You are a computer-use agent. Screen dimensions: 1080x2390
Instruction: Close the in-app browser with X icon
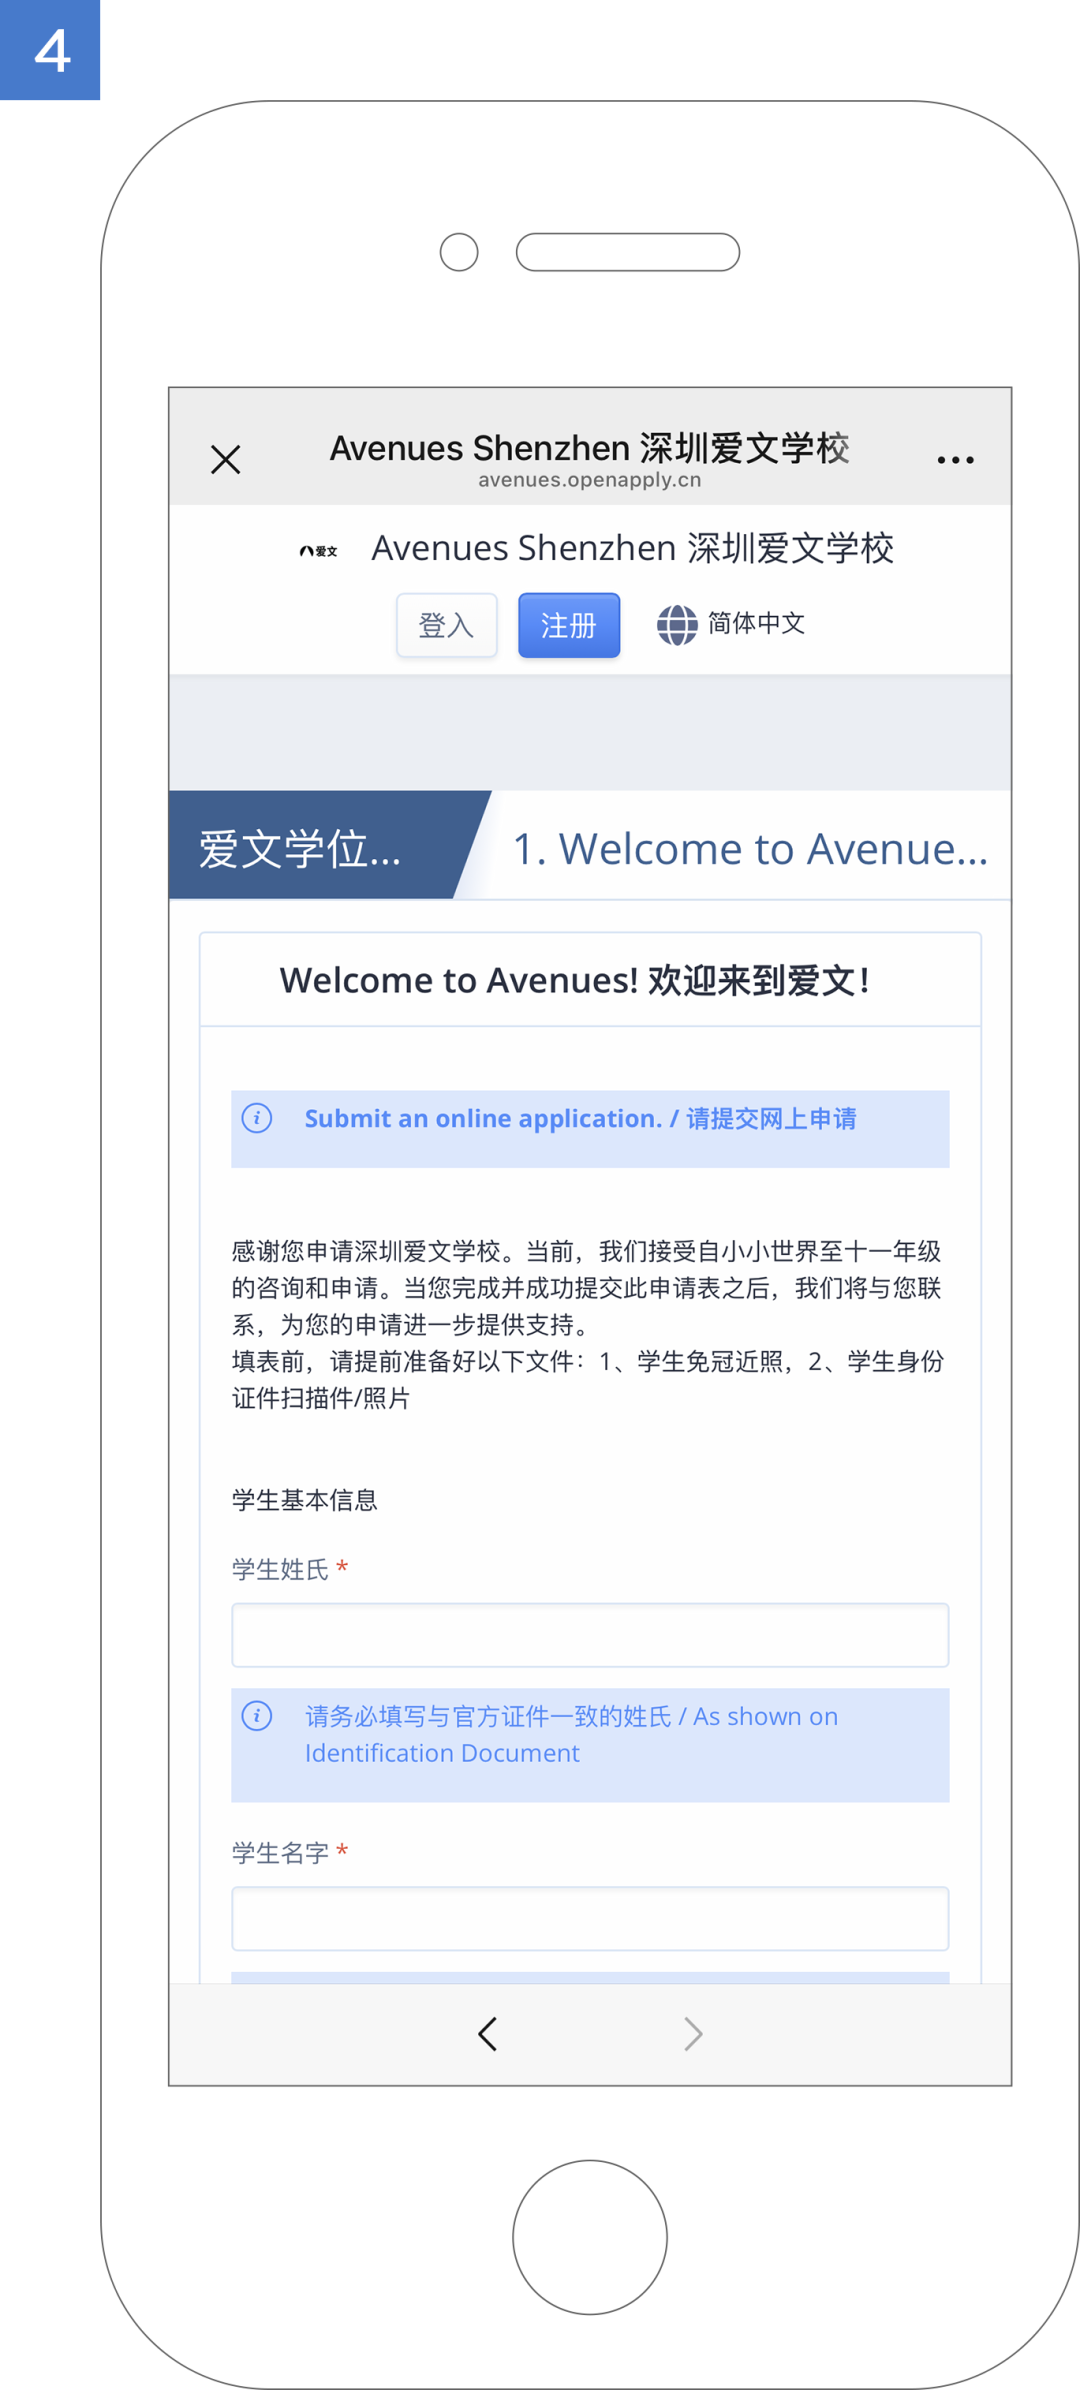tap(226, 460)
